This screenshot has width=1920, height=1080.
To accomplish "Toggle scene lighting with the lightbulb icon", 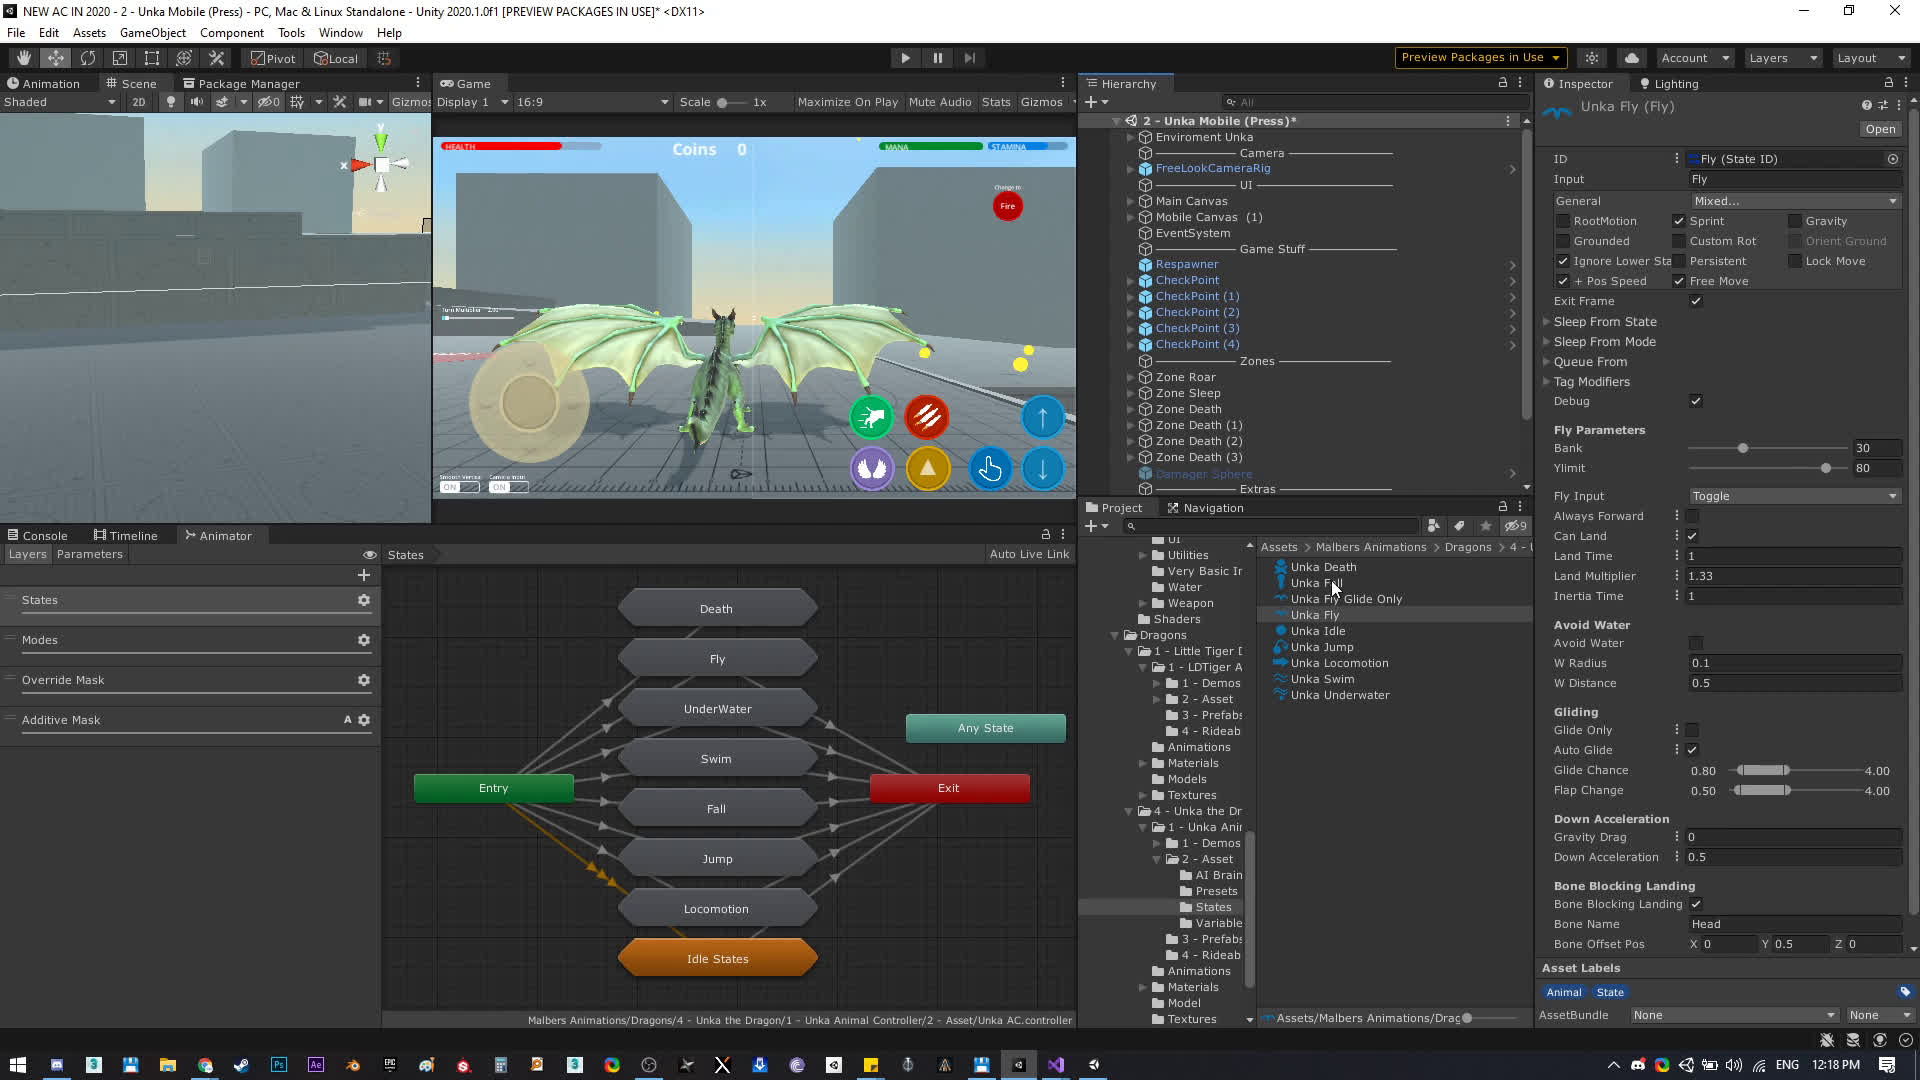I will tap(170, 101).
